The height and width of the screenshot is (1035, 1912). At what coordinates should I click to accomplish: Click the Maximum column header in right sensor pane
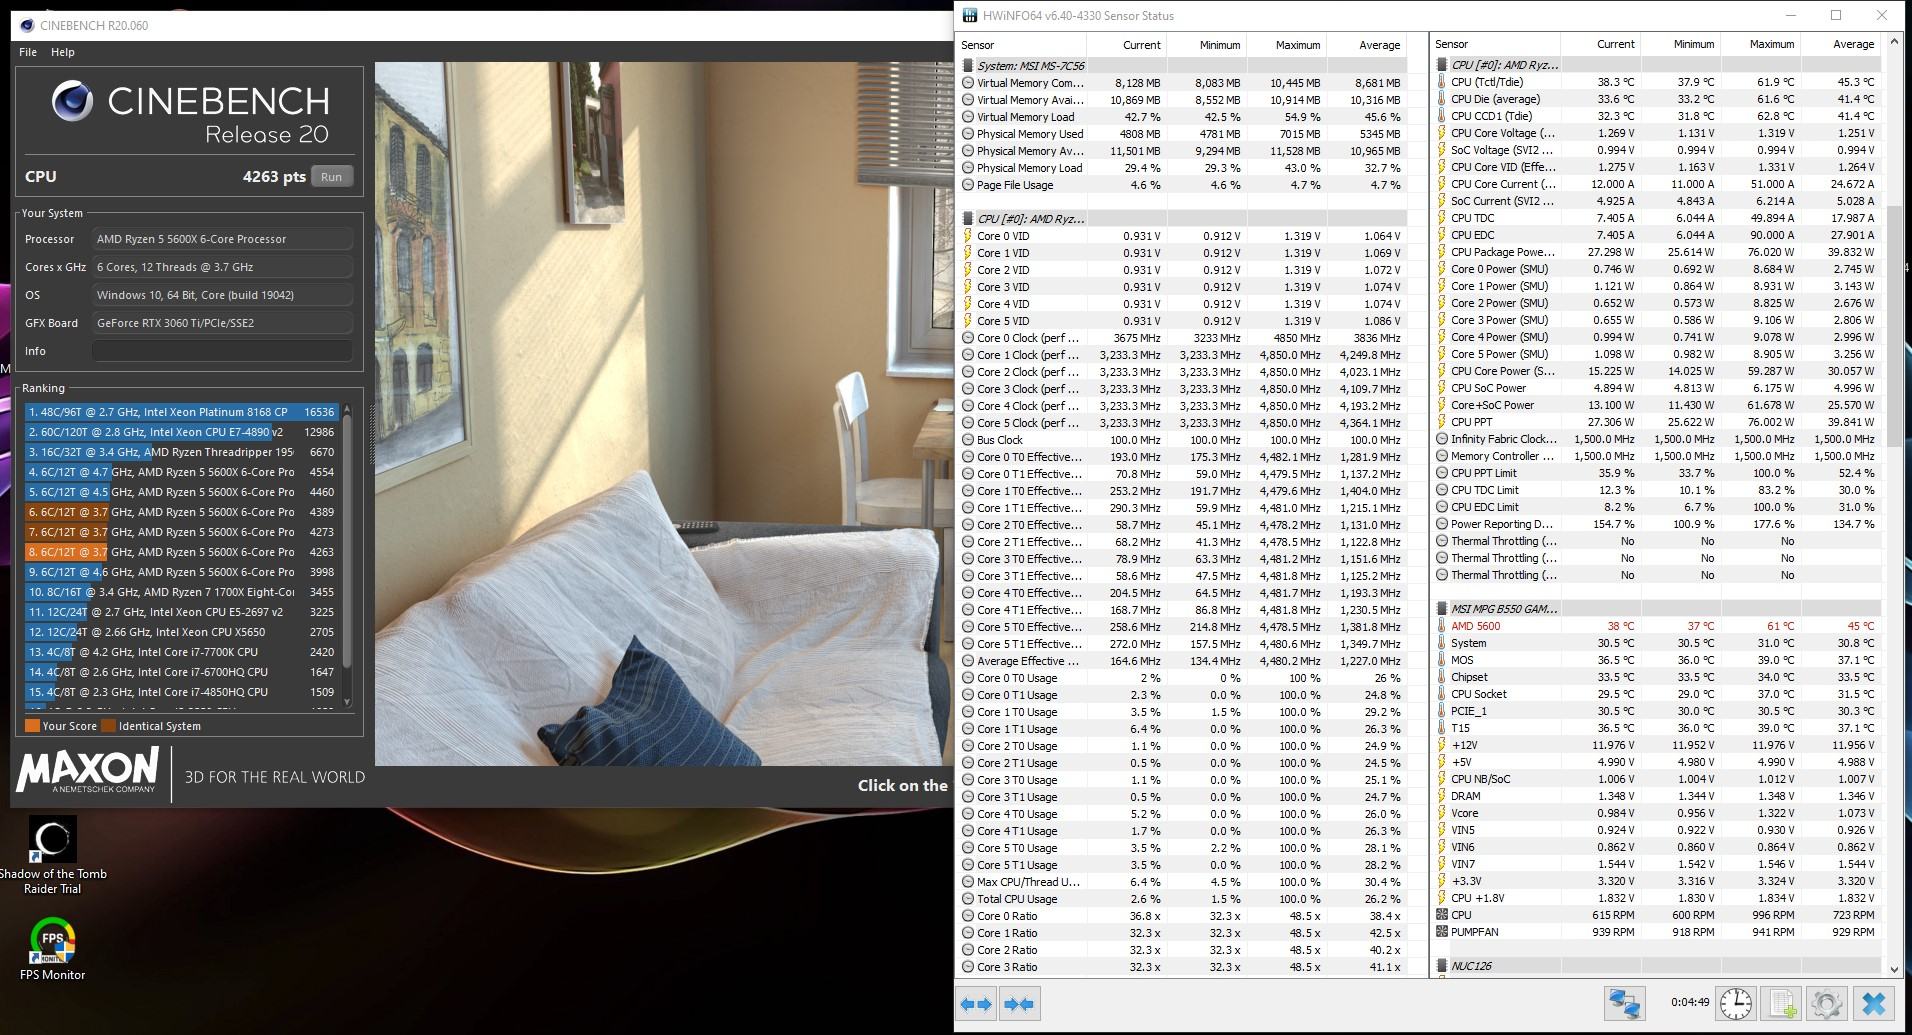click(x=1759, y=44)
